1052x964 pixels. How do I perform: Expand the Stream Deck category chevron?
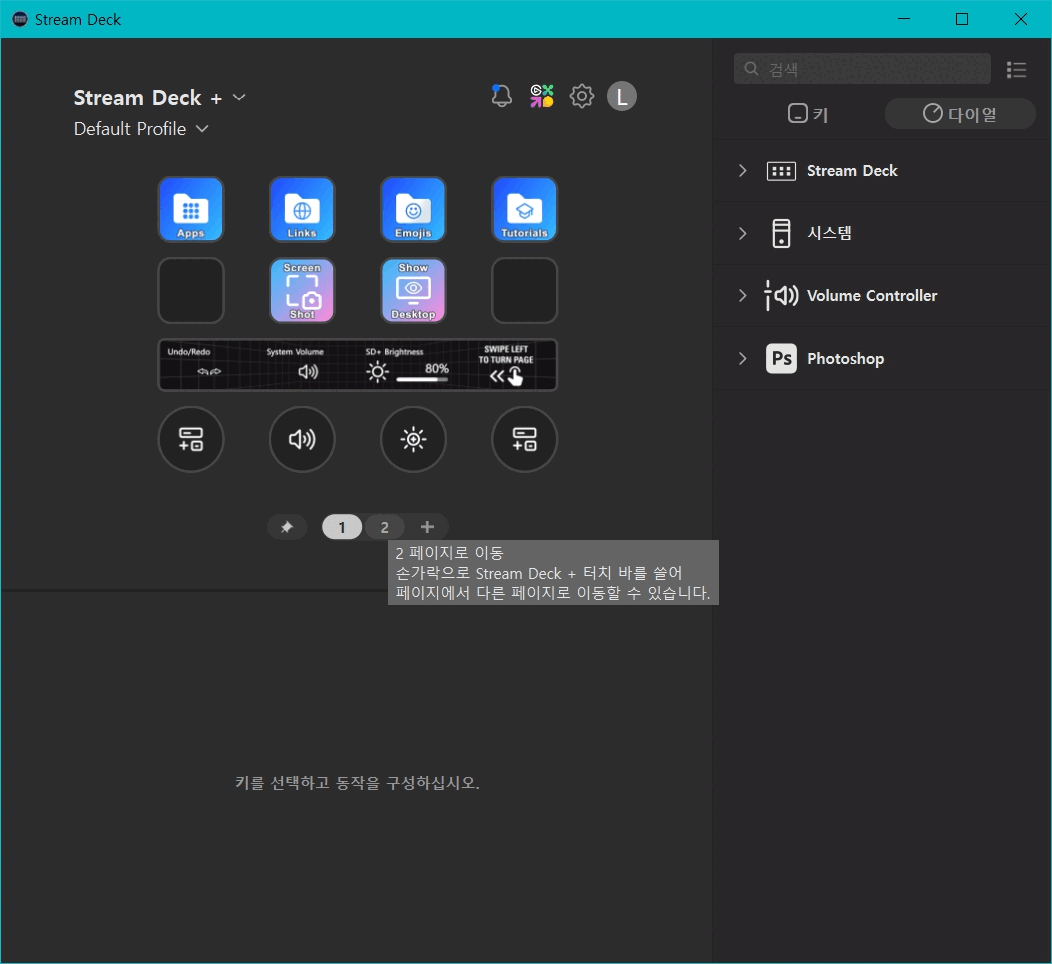coord(742,170)
